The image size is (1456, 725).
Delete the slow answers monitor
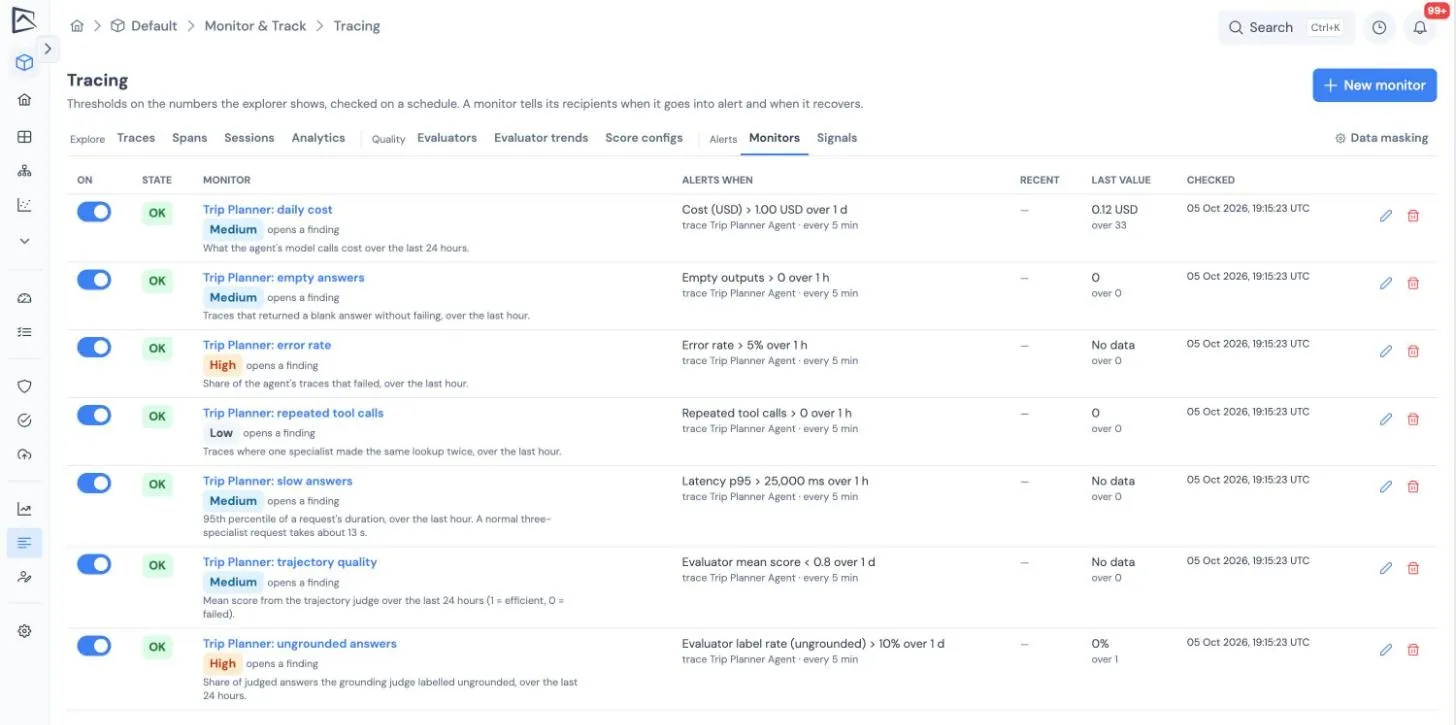coord(1413,487)
